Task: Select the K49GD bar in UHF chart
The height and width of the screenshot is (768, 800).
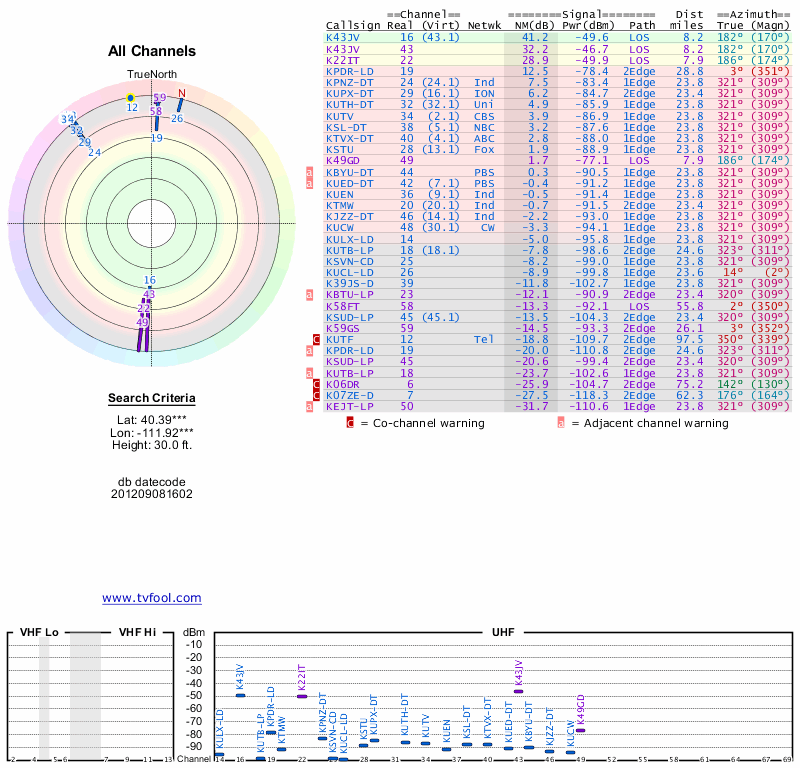Action: 580,730
